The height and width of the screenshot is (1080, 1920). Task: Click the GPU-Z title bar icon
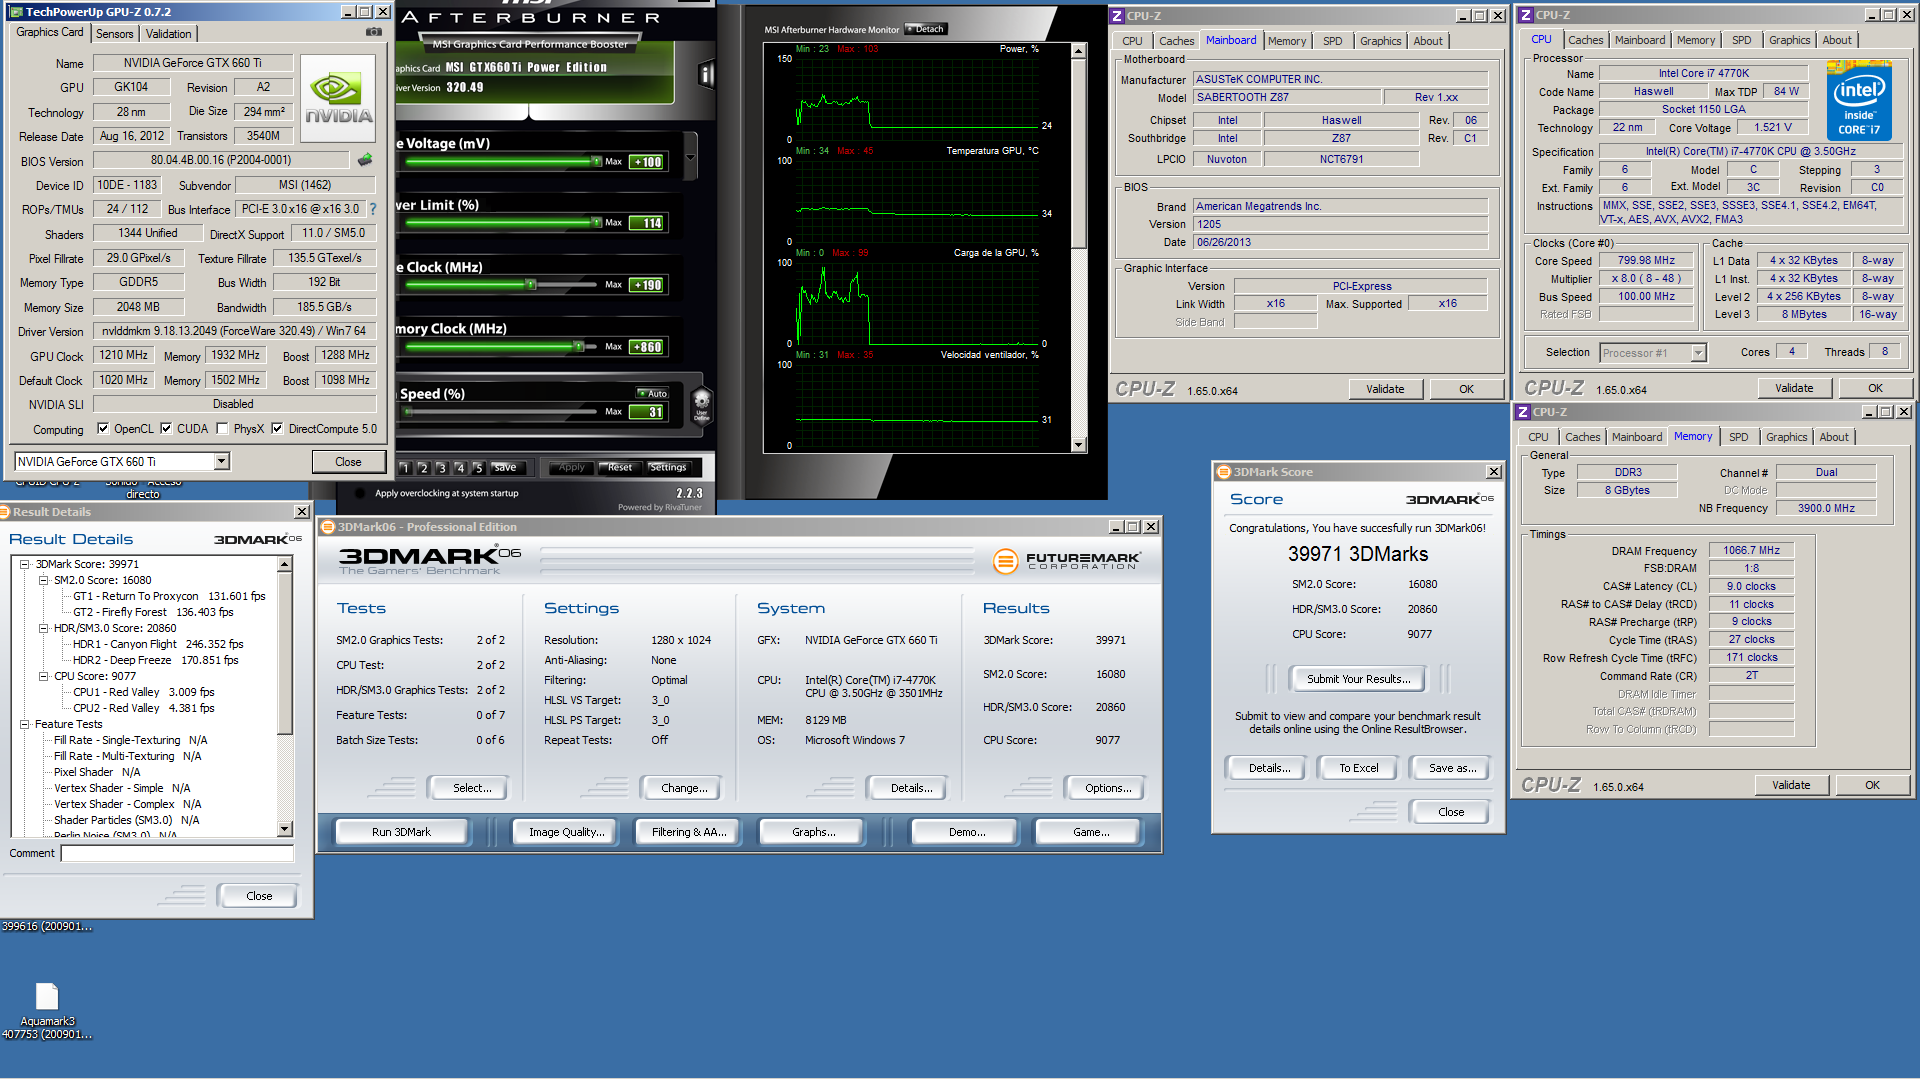point(14,12)
